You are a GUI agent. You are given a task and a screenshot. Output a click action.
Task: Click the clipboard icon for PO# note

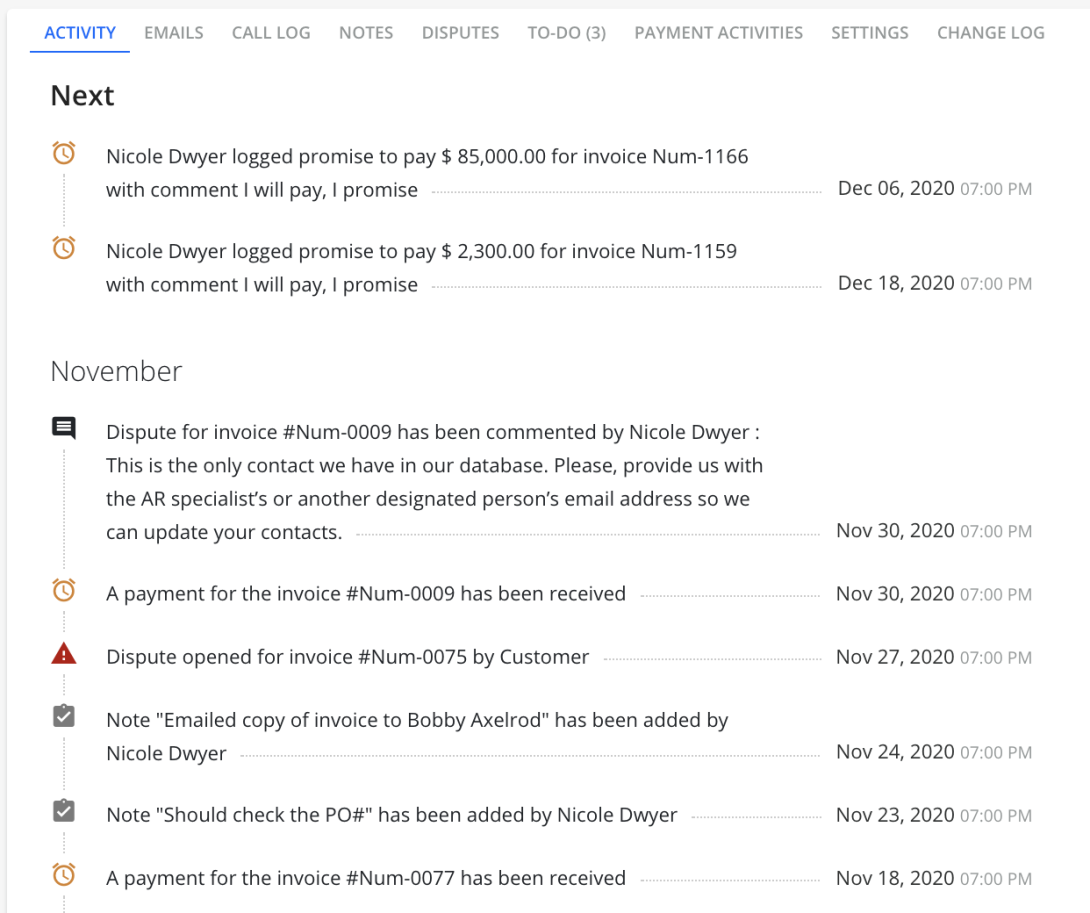(x=64, y=811)
